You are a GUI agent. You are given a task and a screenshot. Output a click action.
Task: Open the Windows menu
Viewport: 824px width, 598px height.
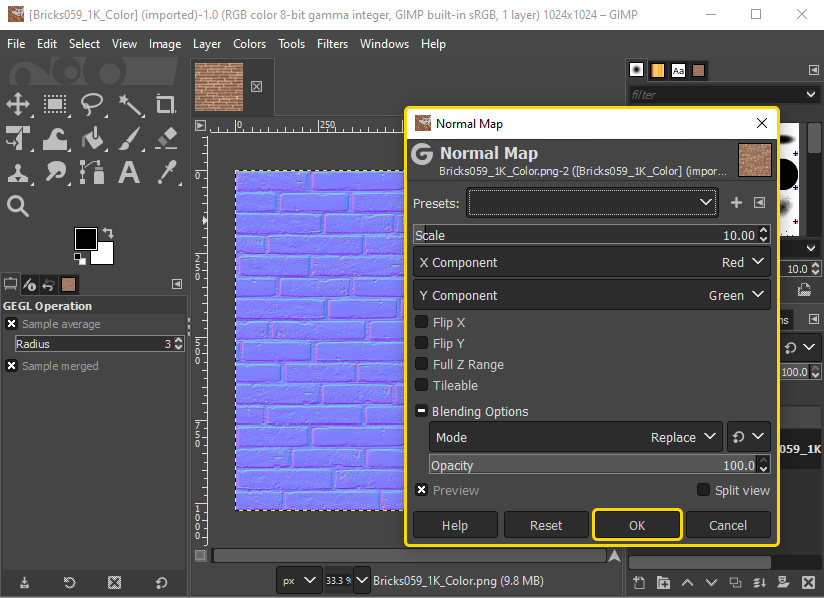tap(384, 44)
